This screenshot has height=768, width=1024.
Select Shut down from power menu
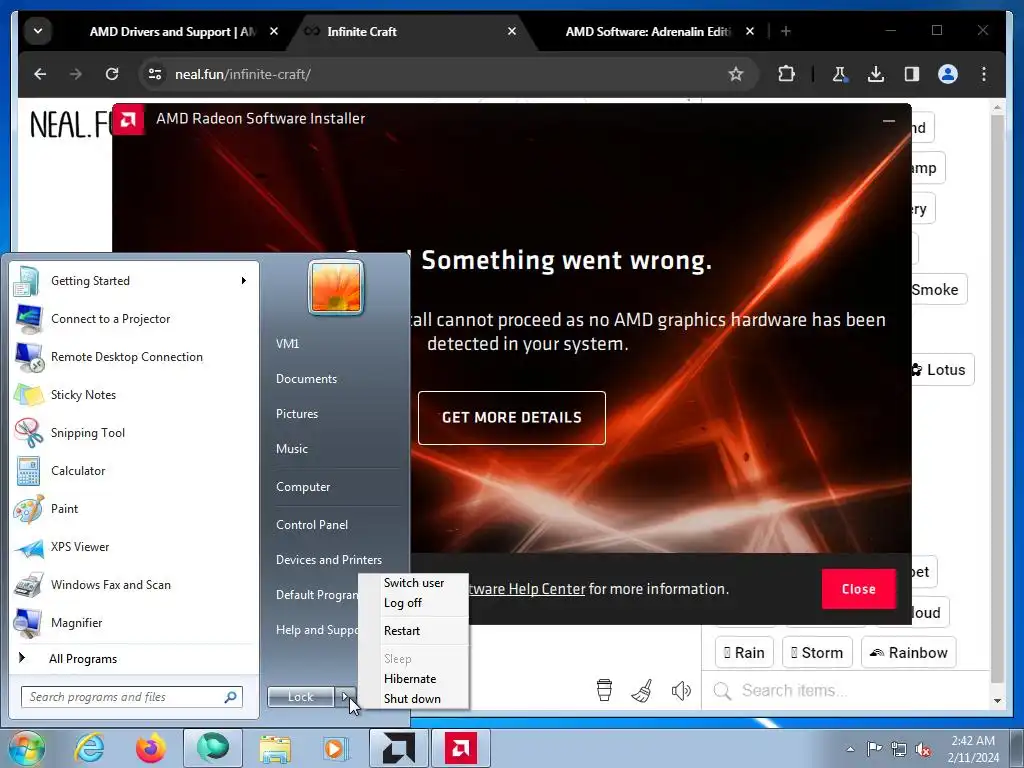coord(412,699)
